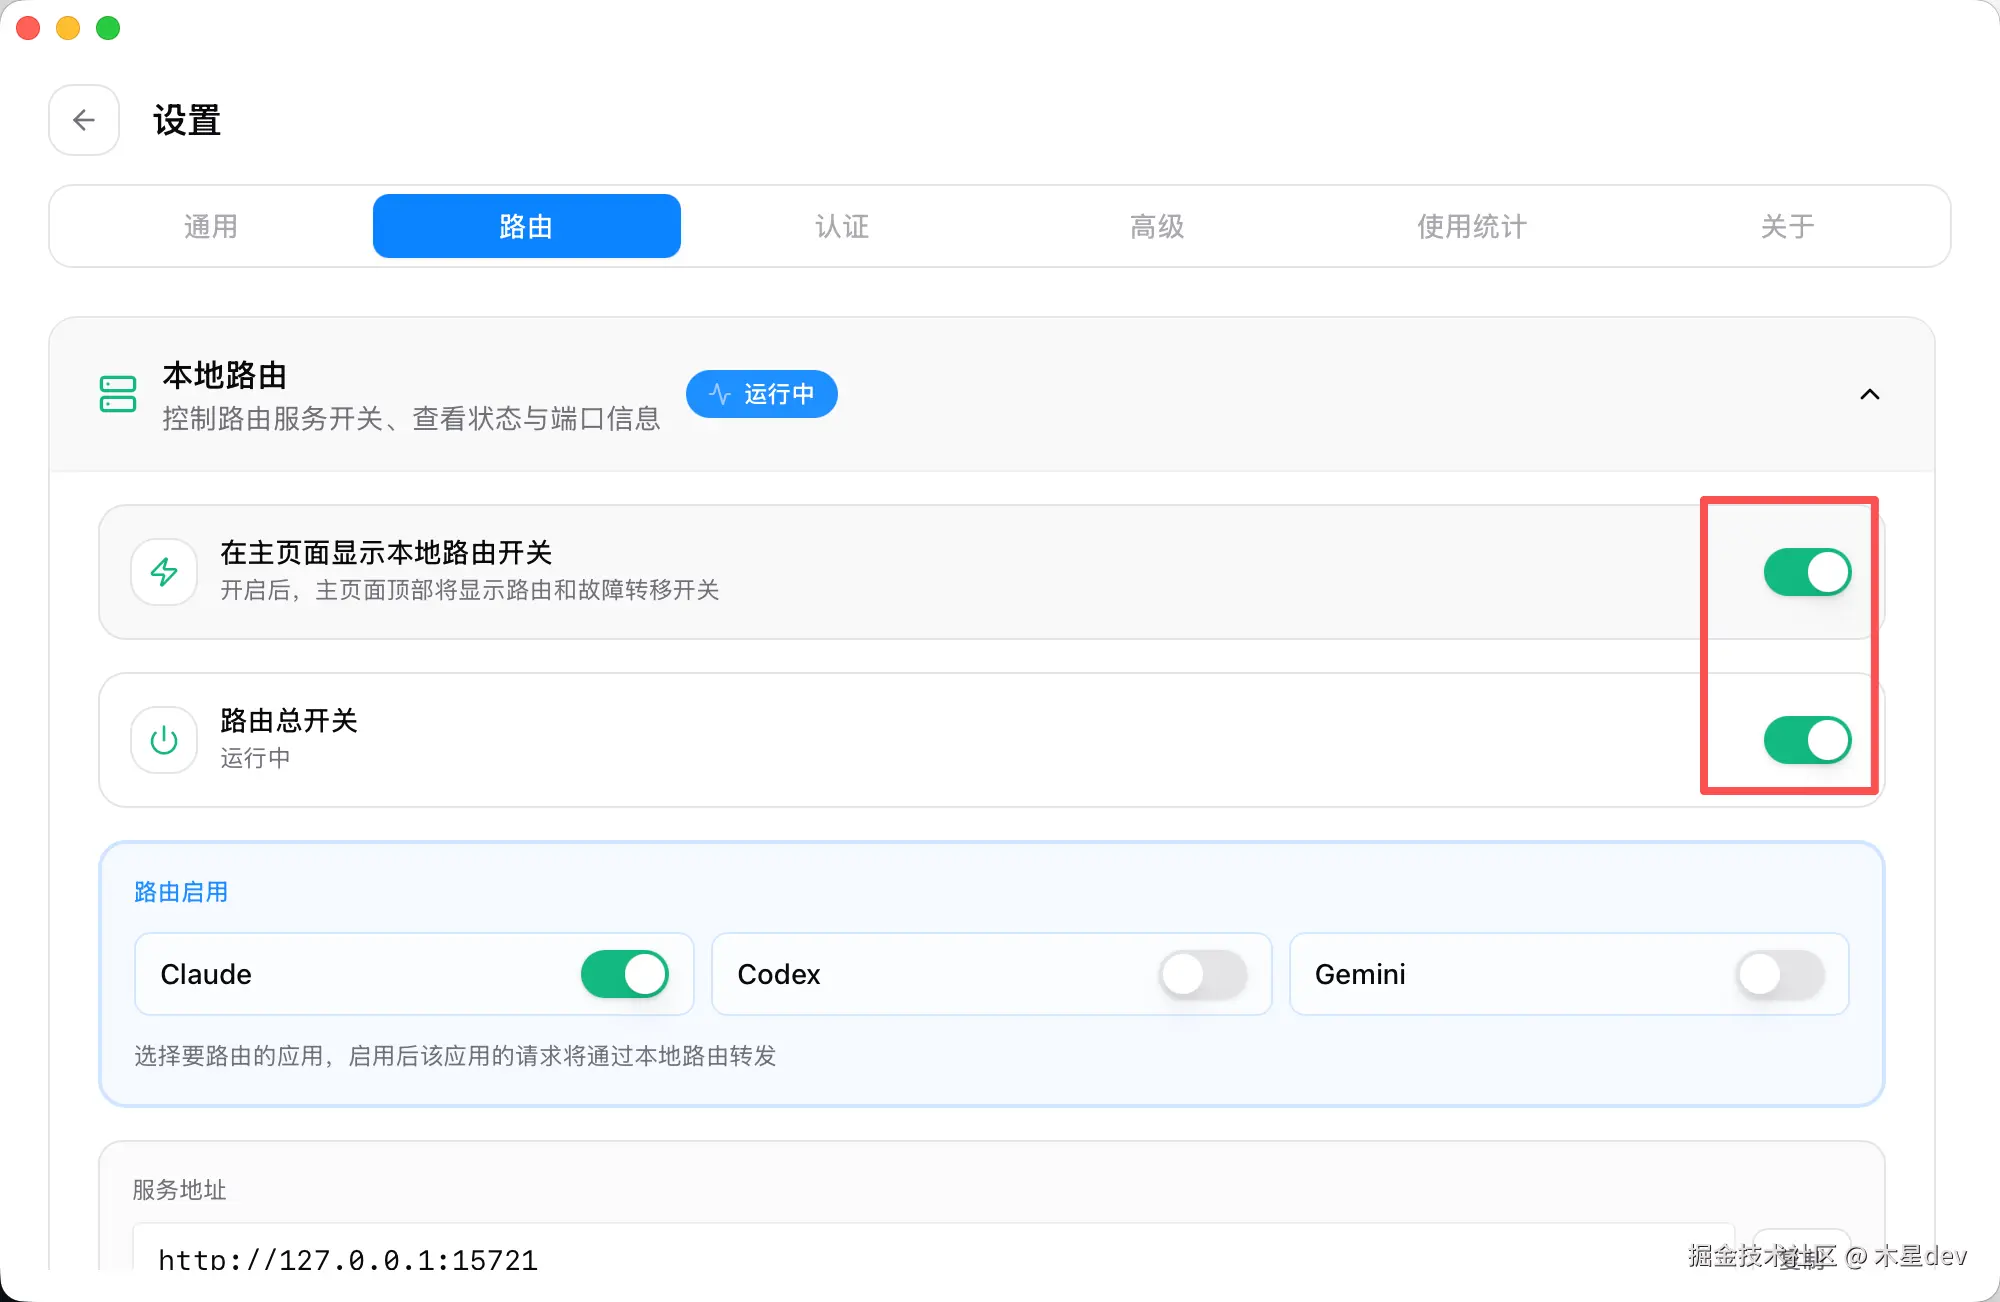Screen dimensions: 2000x1302
Task: Go back using the arrow button
Action: point(84,120)
